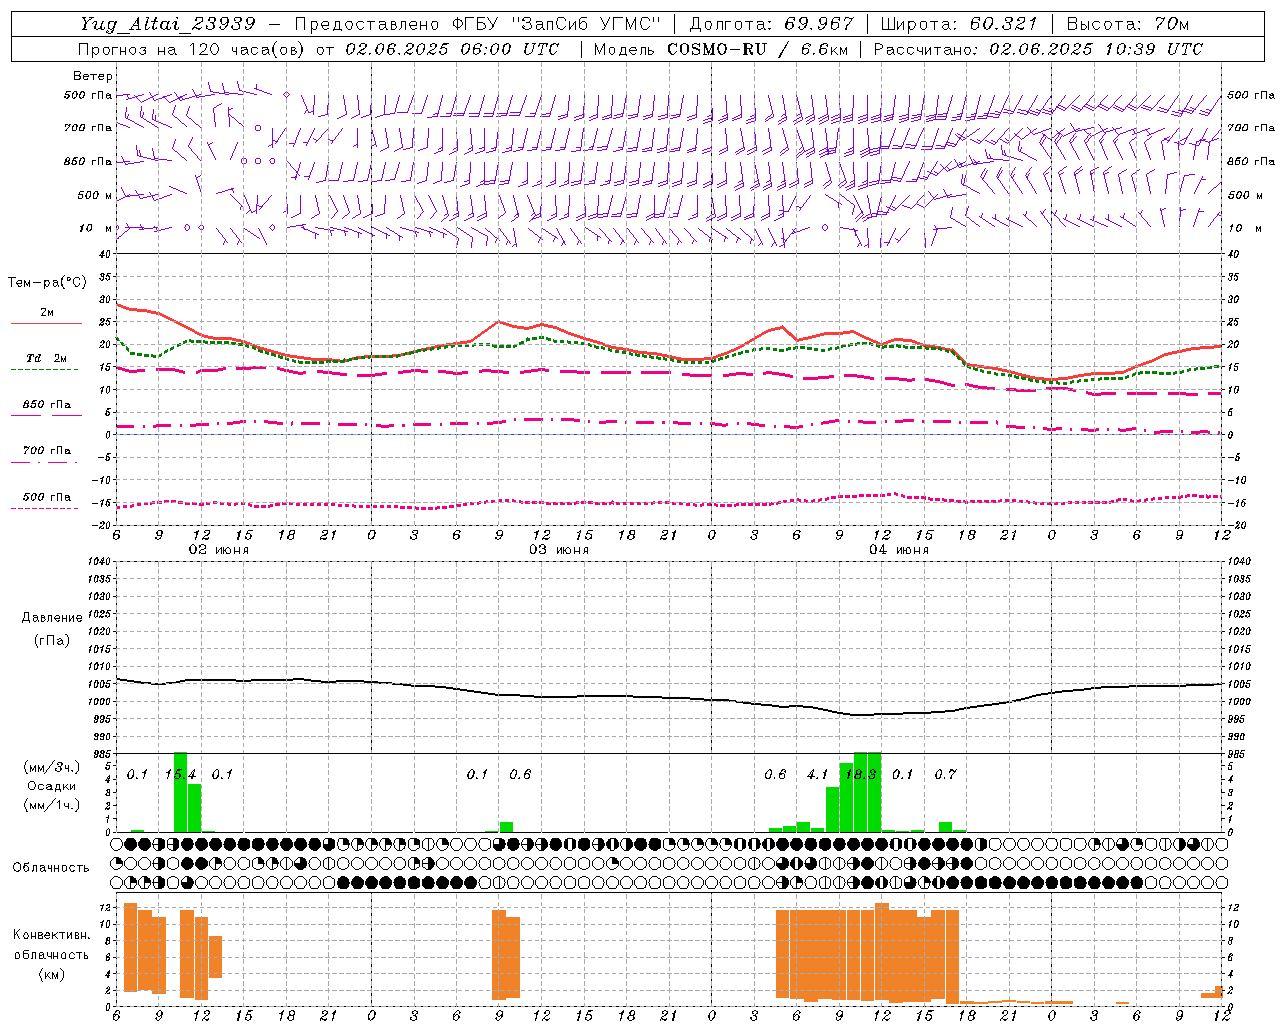The image size is (1280, 1024).
Task: Click the Тем-ра(°C) temperature panel label
Action: click(47, 283)
